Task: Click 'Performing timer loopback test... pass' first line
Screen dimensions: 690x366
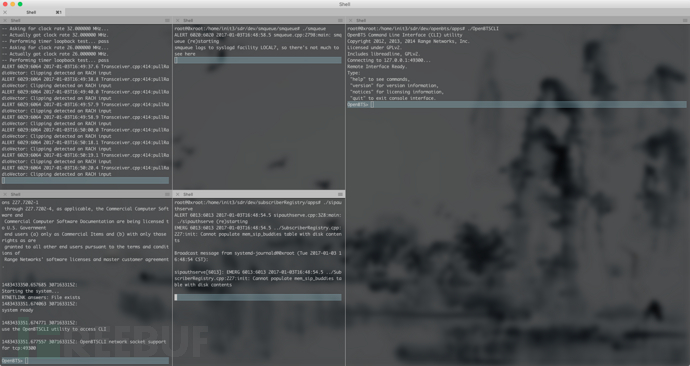Action: (55, 41)
